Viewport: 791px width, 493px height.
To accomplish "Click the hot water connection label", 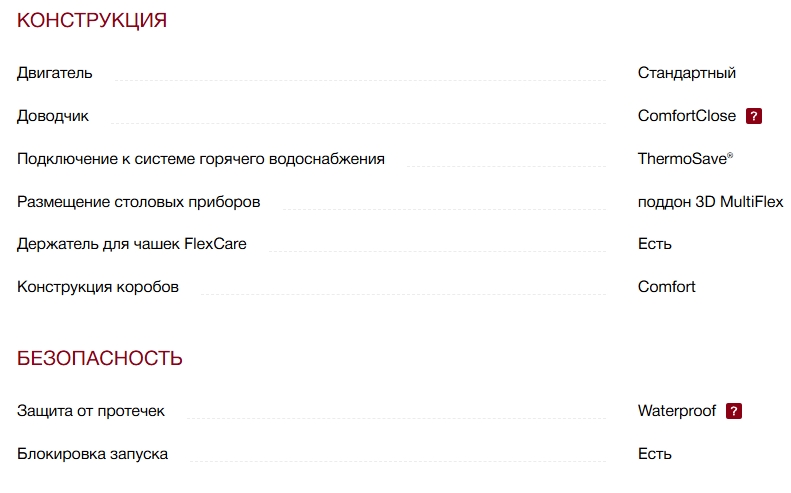I will 201,159.
